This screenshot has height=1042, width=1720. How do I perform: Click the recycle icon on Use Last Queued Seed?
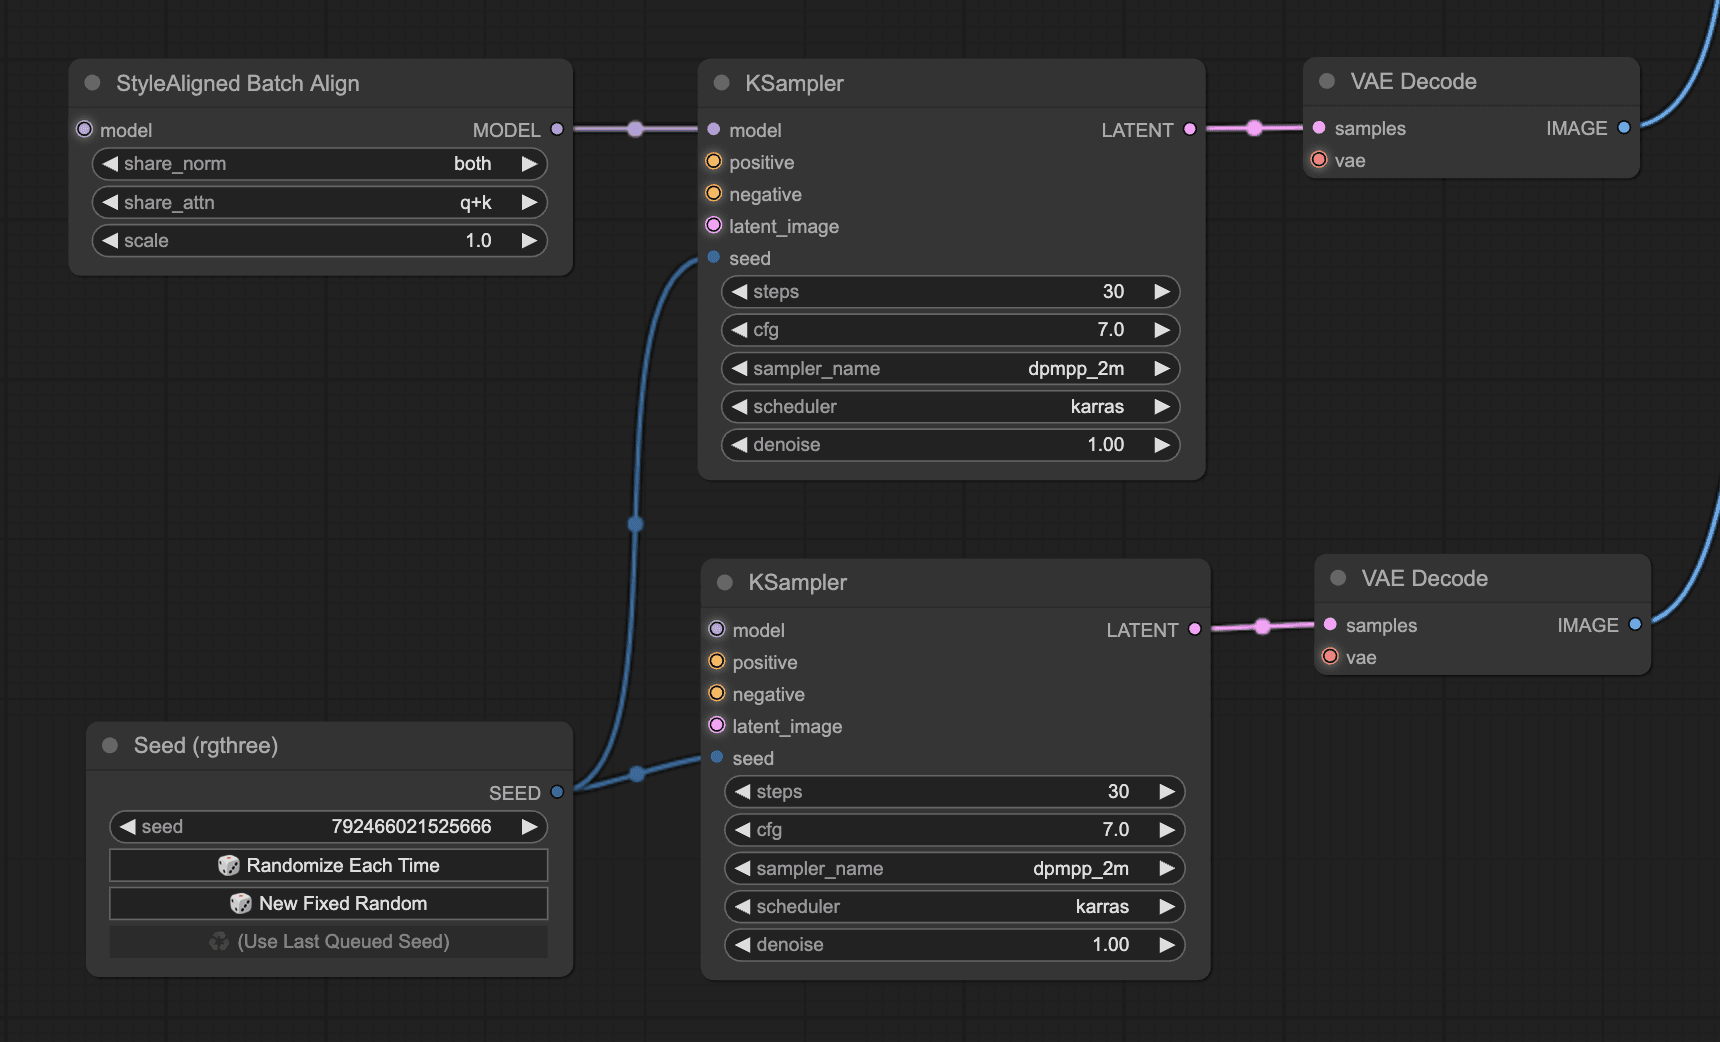219,941
